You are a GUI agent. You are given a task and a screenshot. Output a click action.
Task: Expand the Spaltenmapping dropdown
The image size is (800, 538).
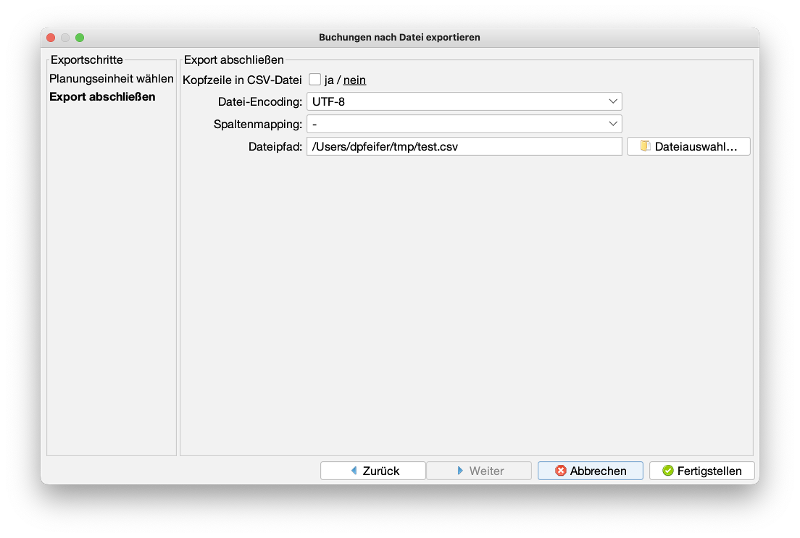point(464,124)
